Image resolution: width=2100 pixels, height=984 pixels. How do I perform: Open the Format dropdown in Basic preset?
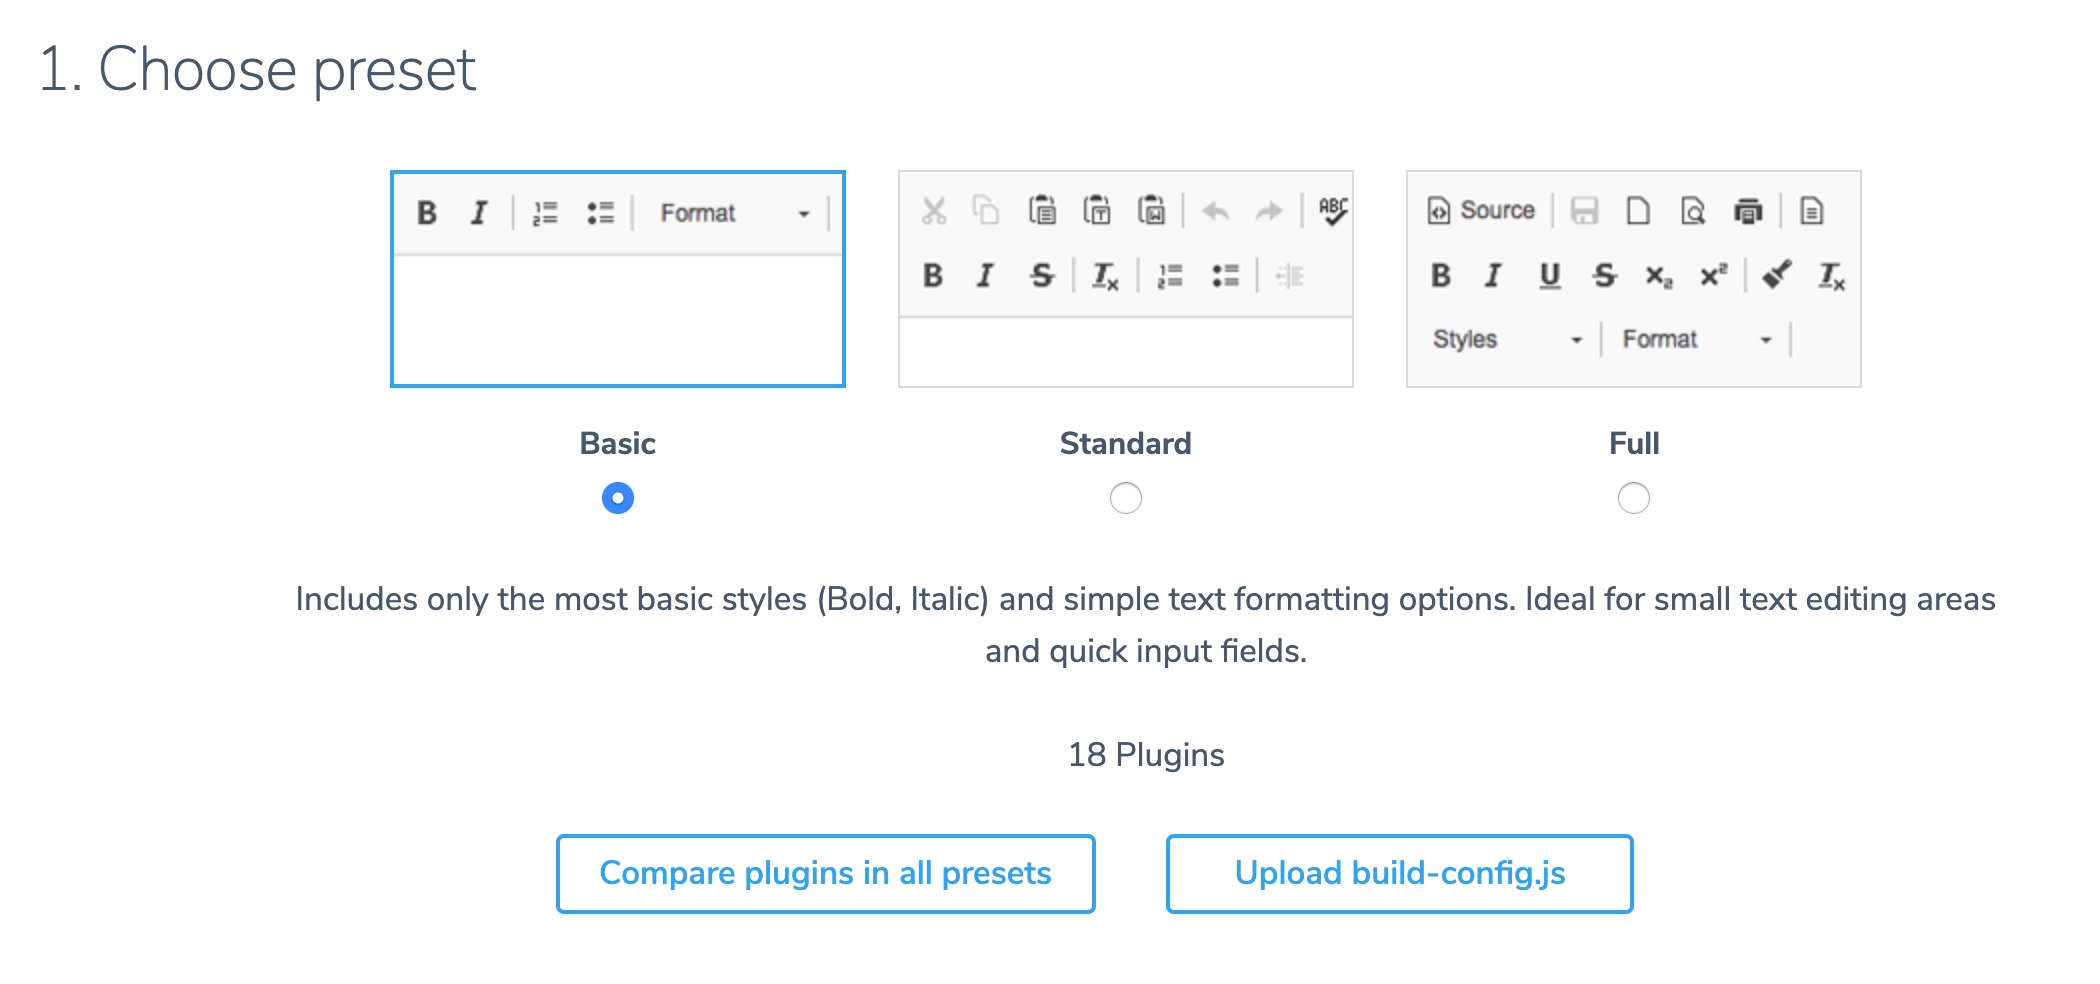tap(734, 213)
